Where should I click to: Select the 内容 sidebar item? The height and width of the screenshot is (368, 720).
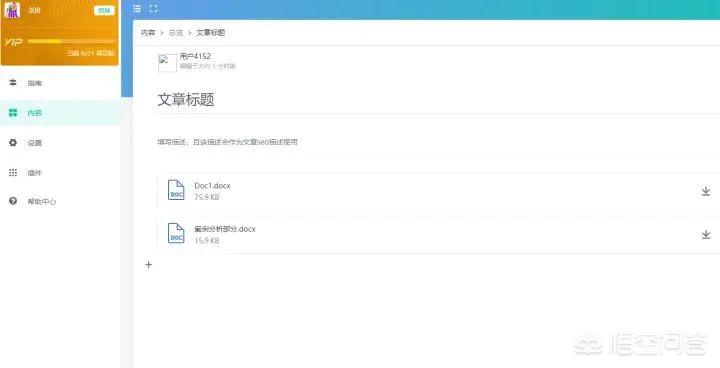coord(60,113)
